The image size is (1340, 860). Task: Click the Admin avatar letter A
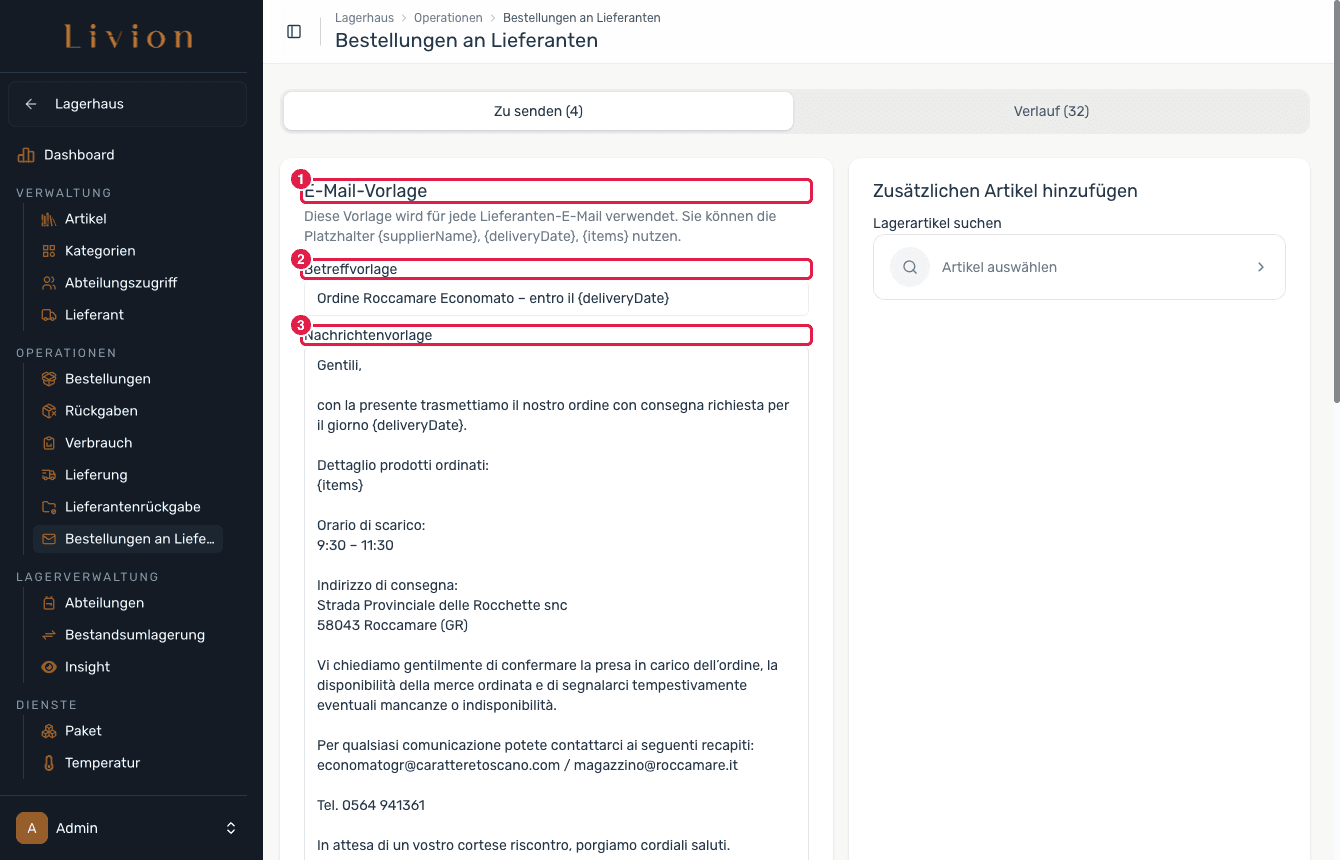pyautogui.click(x=32, y=828)
